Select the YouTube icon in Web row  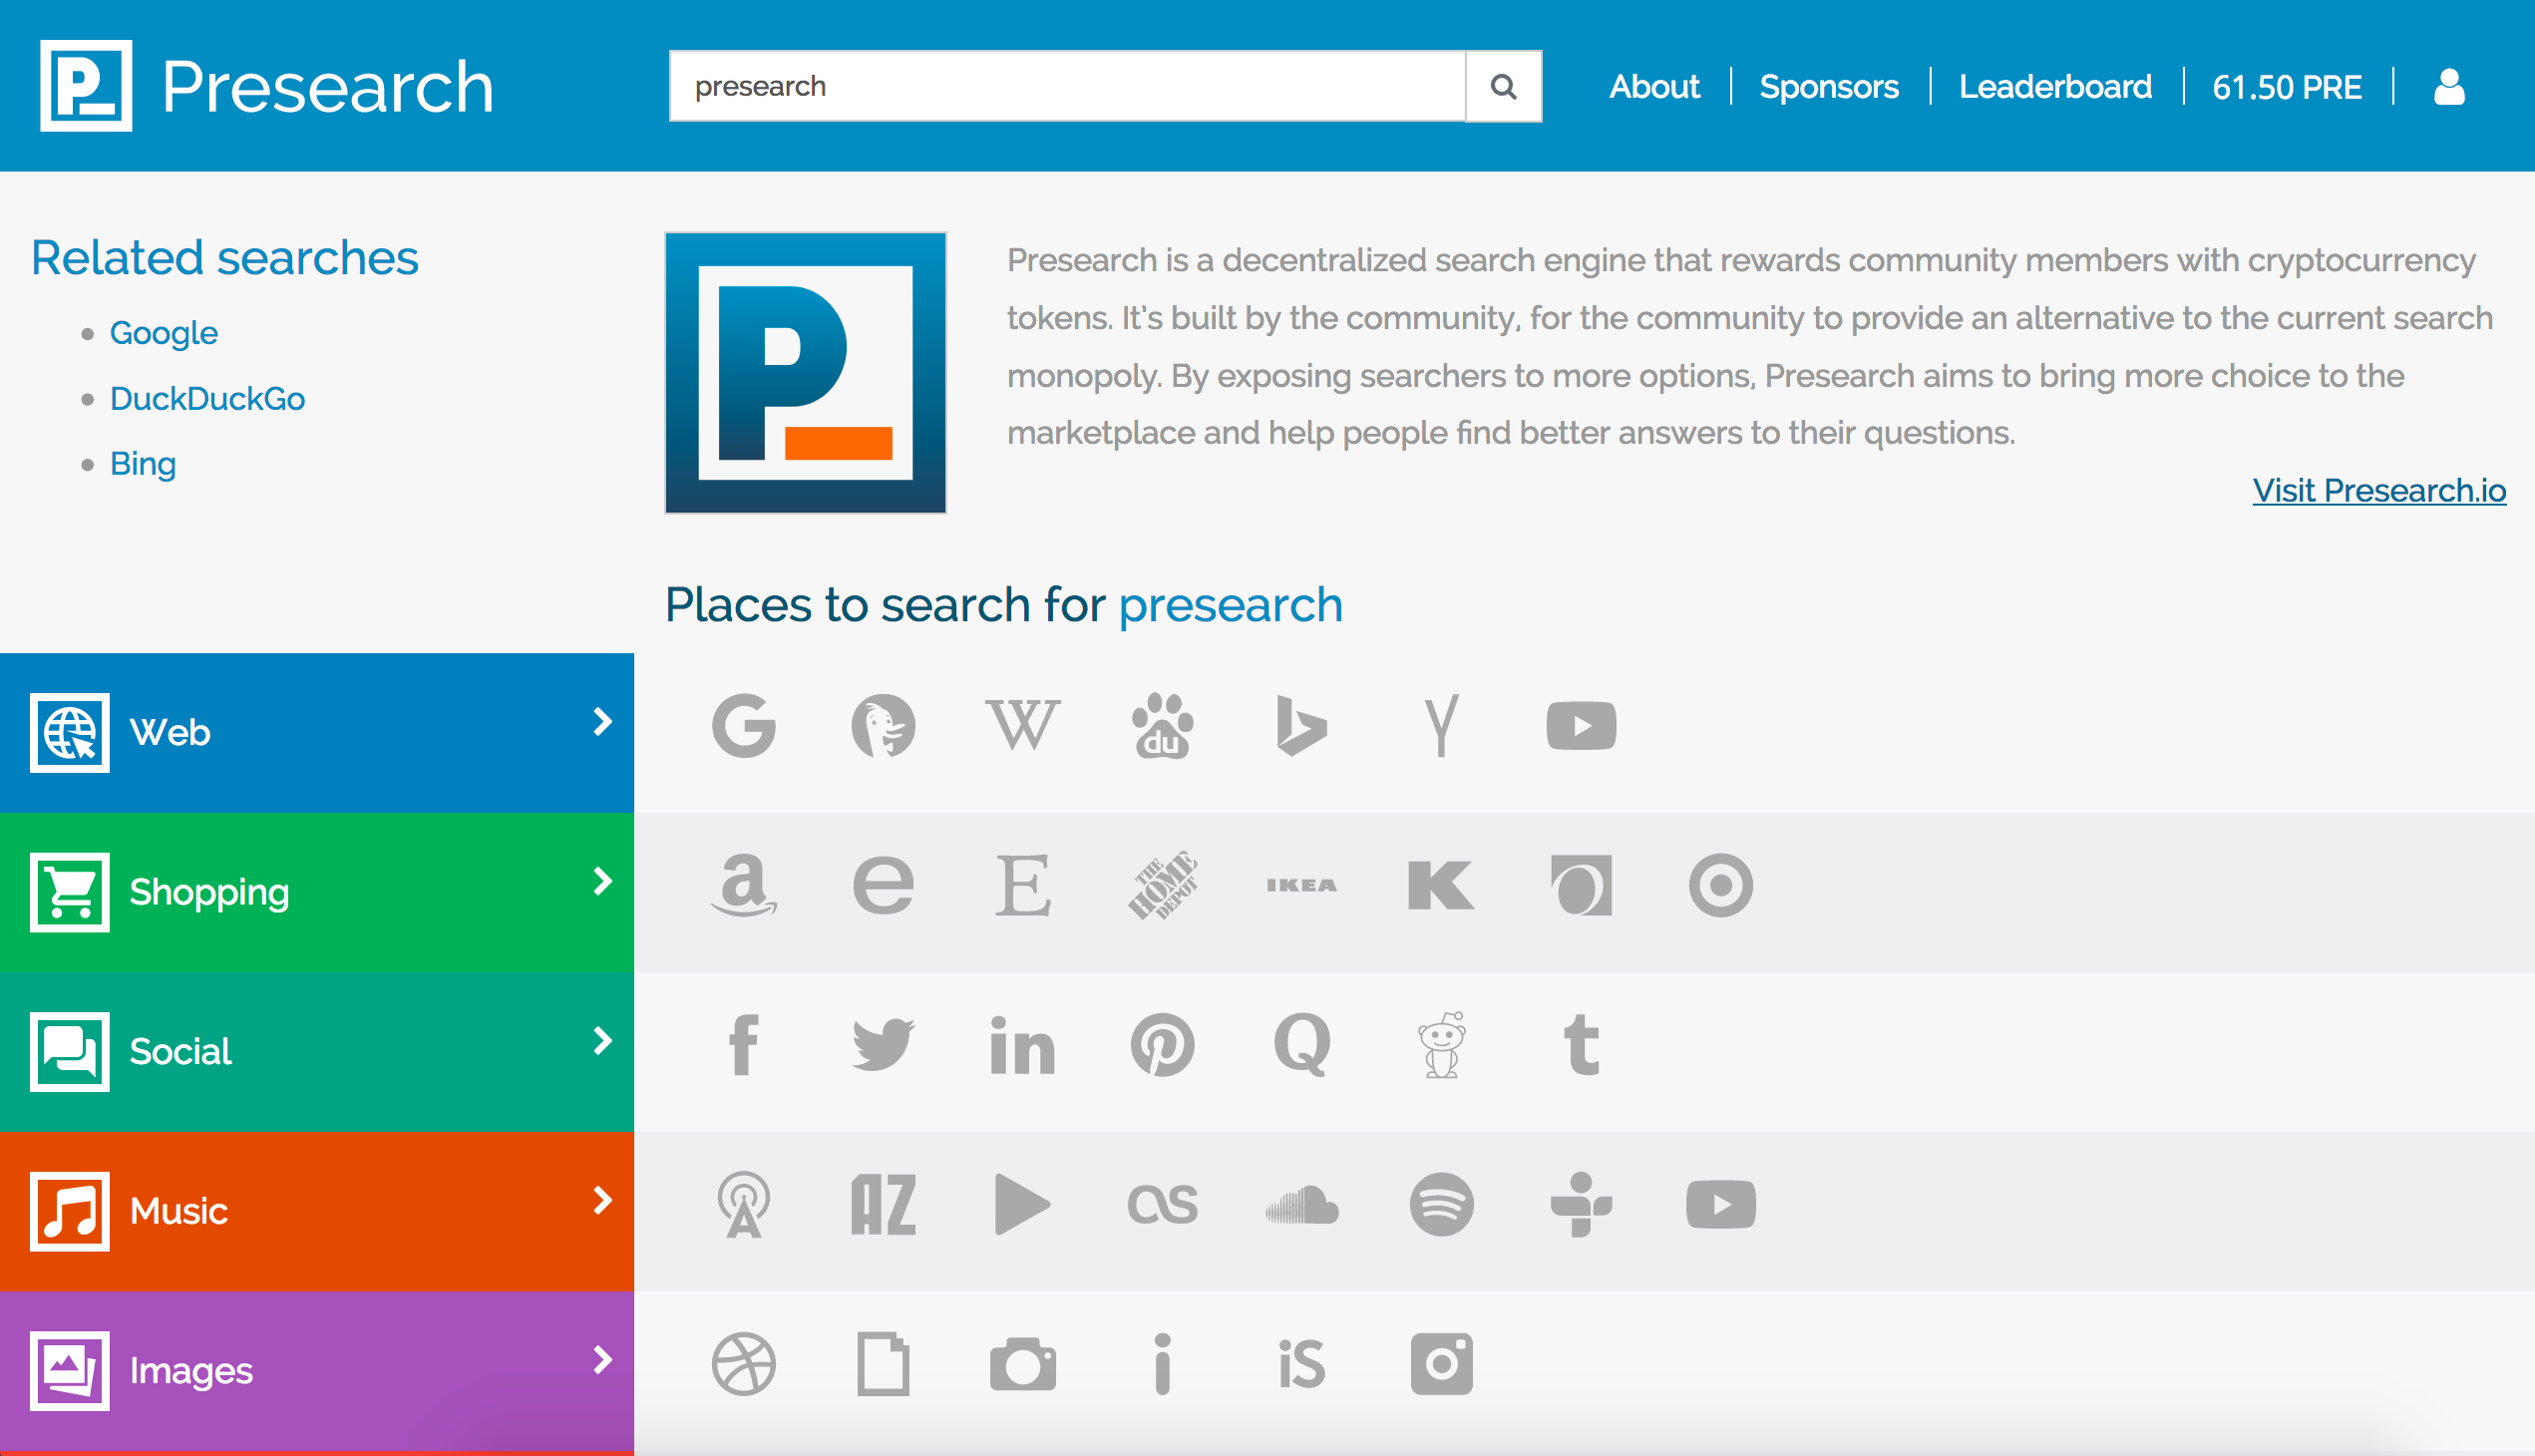pyautogui.click(x=1581, y=726)
